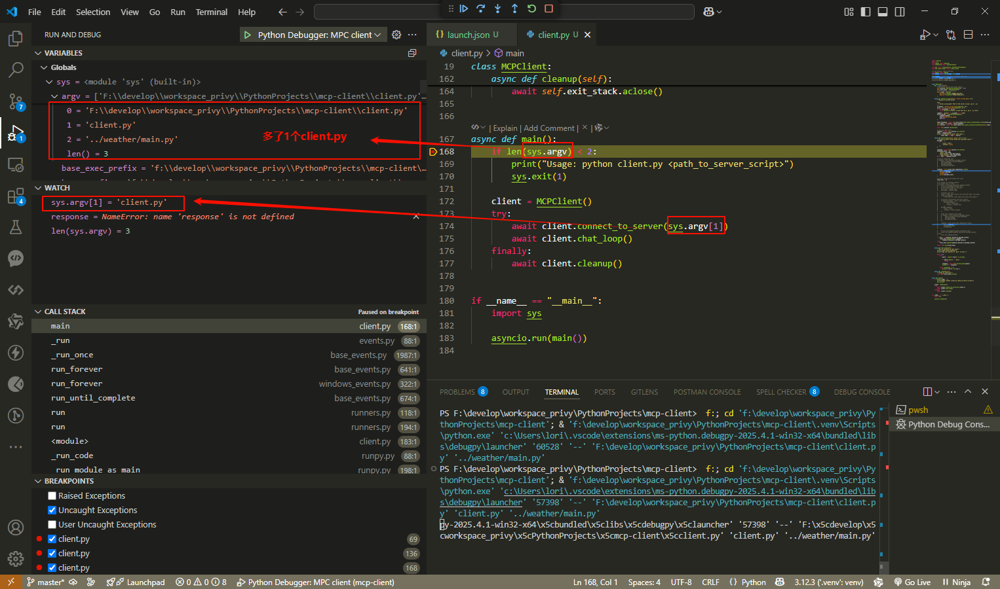Click the Go Live status bar button
Viewport: 1000px width, 589px height.
(912, 582)
